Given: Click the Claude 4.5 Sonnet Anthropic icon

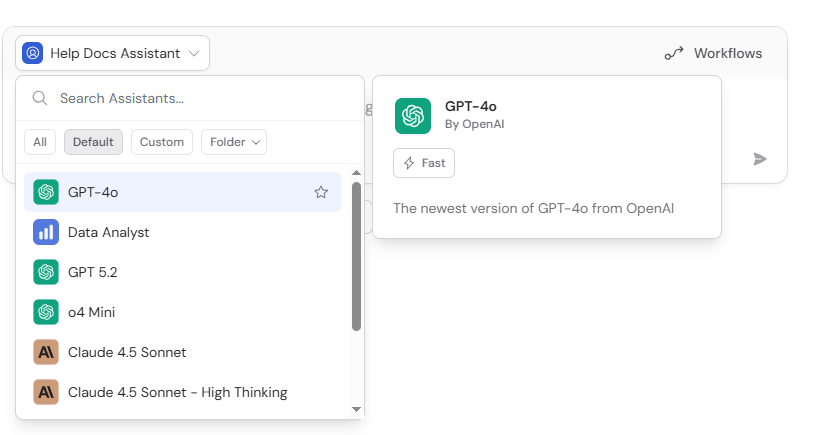Looking at the screenshot, I should pos(46,352).
